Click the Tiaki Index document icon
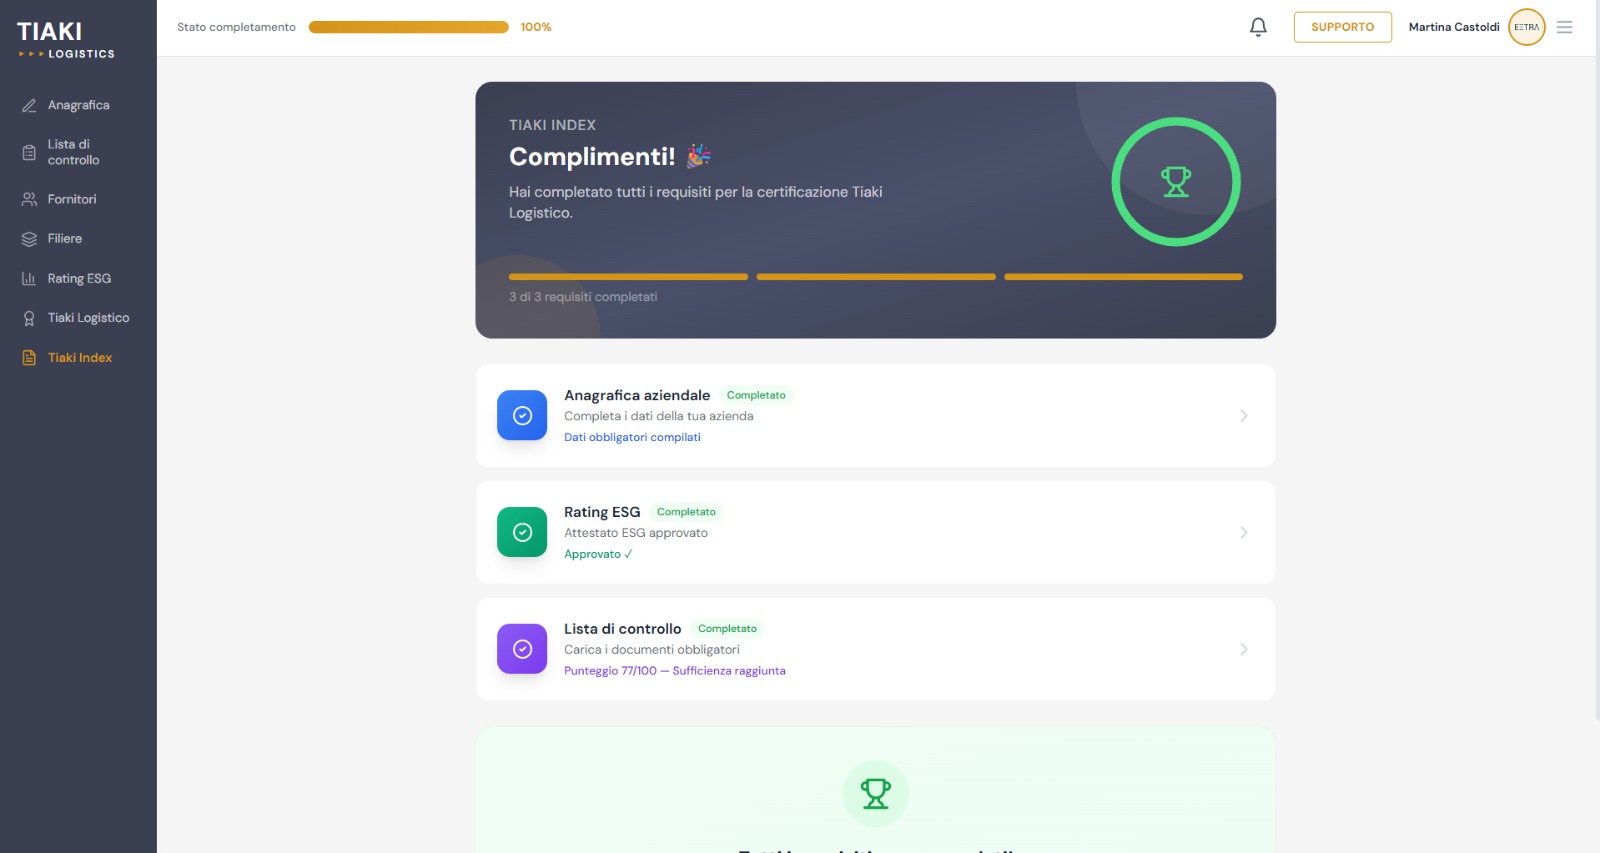Viewport: 1600px width, 853px height. tap(29, 357)
